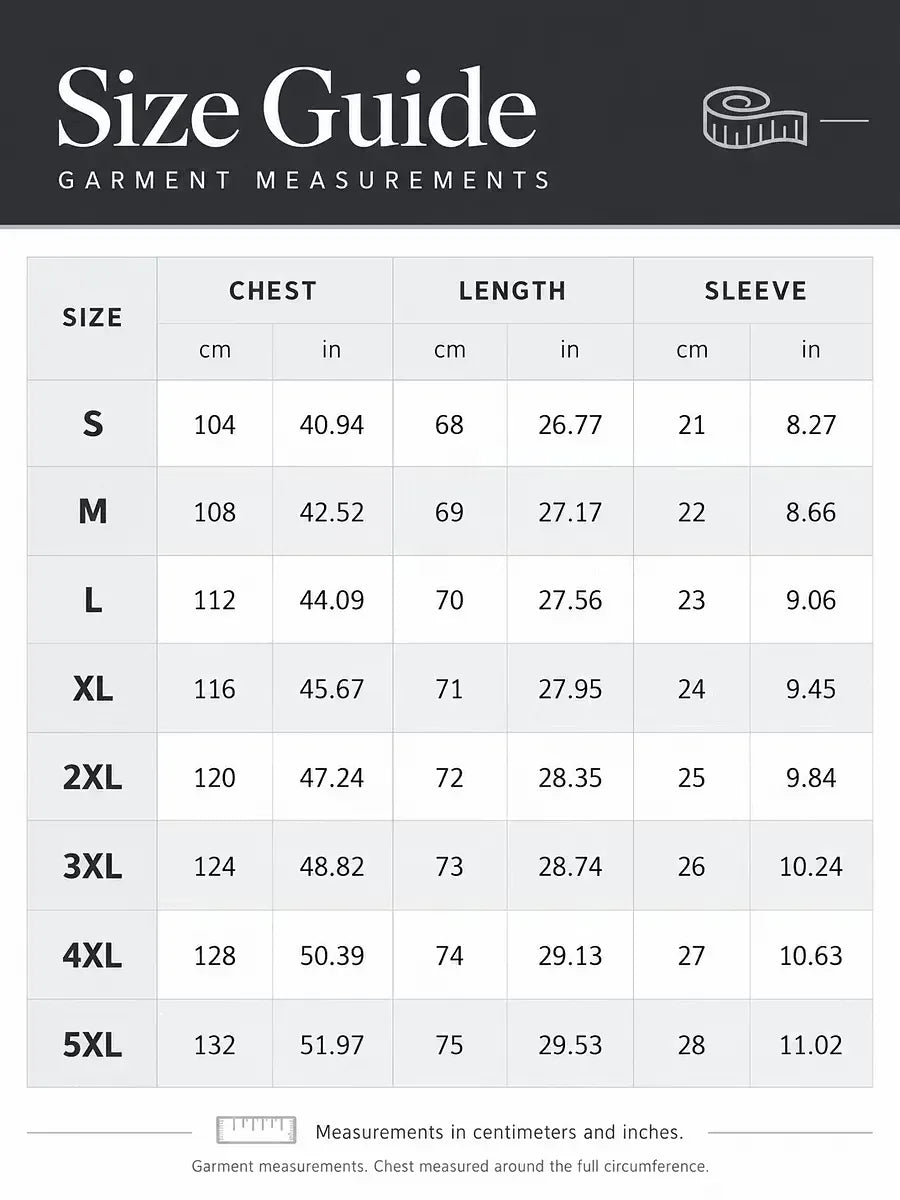Click the SLEEVE column header
900x1200 pixels.
(755, 291)
